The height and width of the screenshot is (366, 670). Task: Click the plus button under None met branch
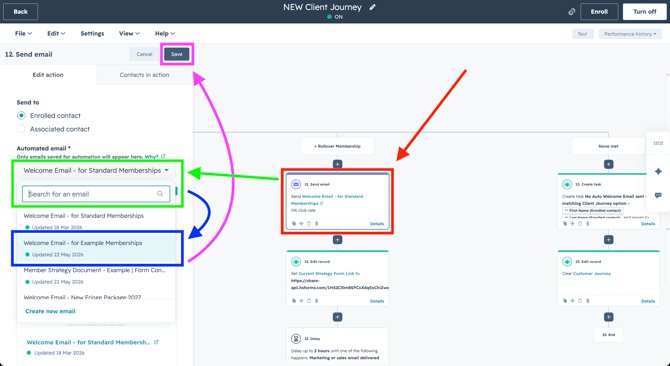click(x=609, y=164)
